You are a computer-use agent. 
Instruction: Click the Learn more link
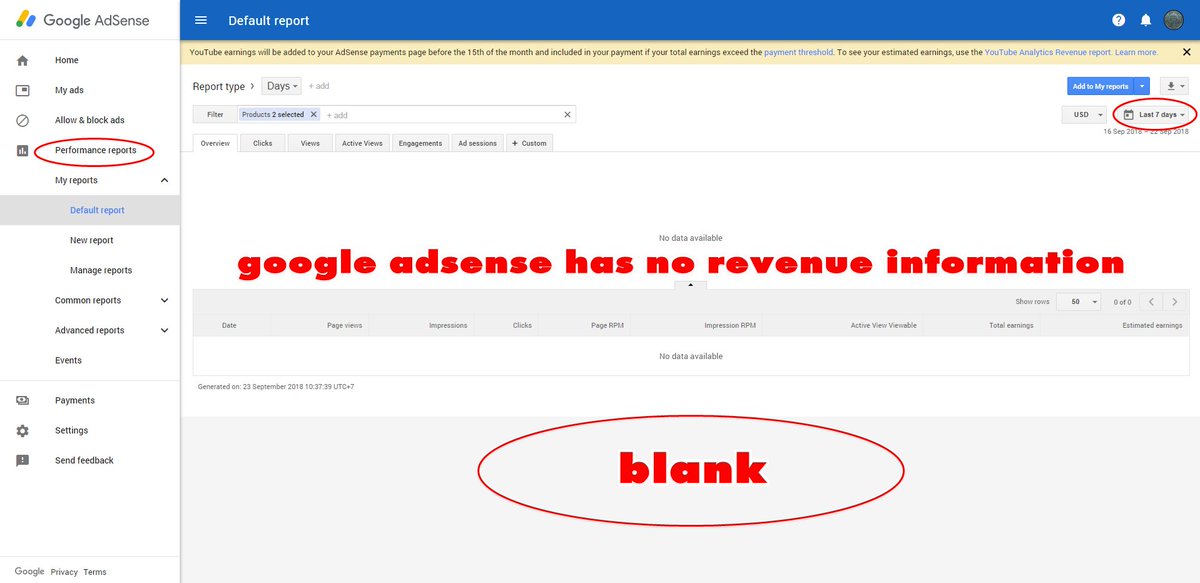[1136, 52]
